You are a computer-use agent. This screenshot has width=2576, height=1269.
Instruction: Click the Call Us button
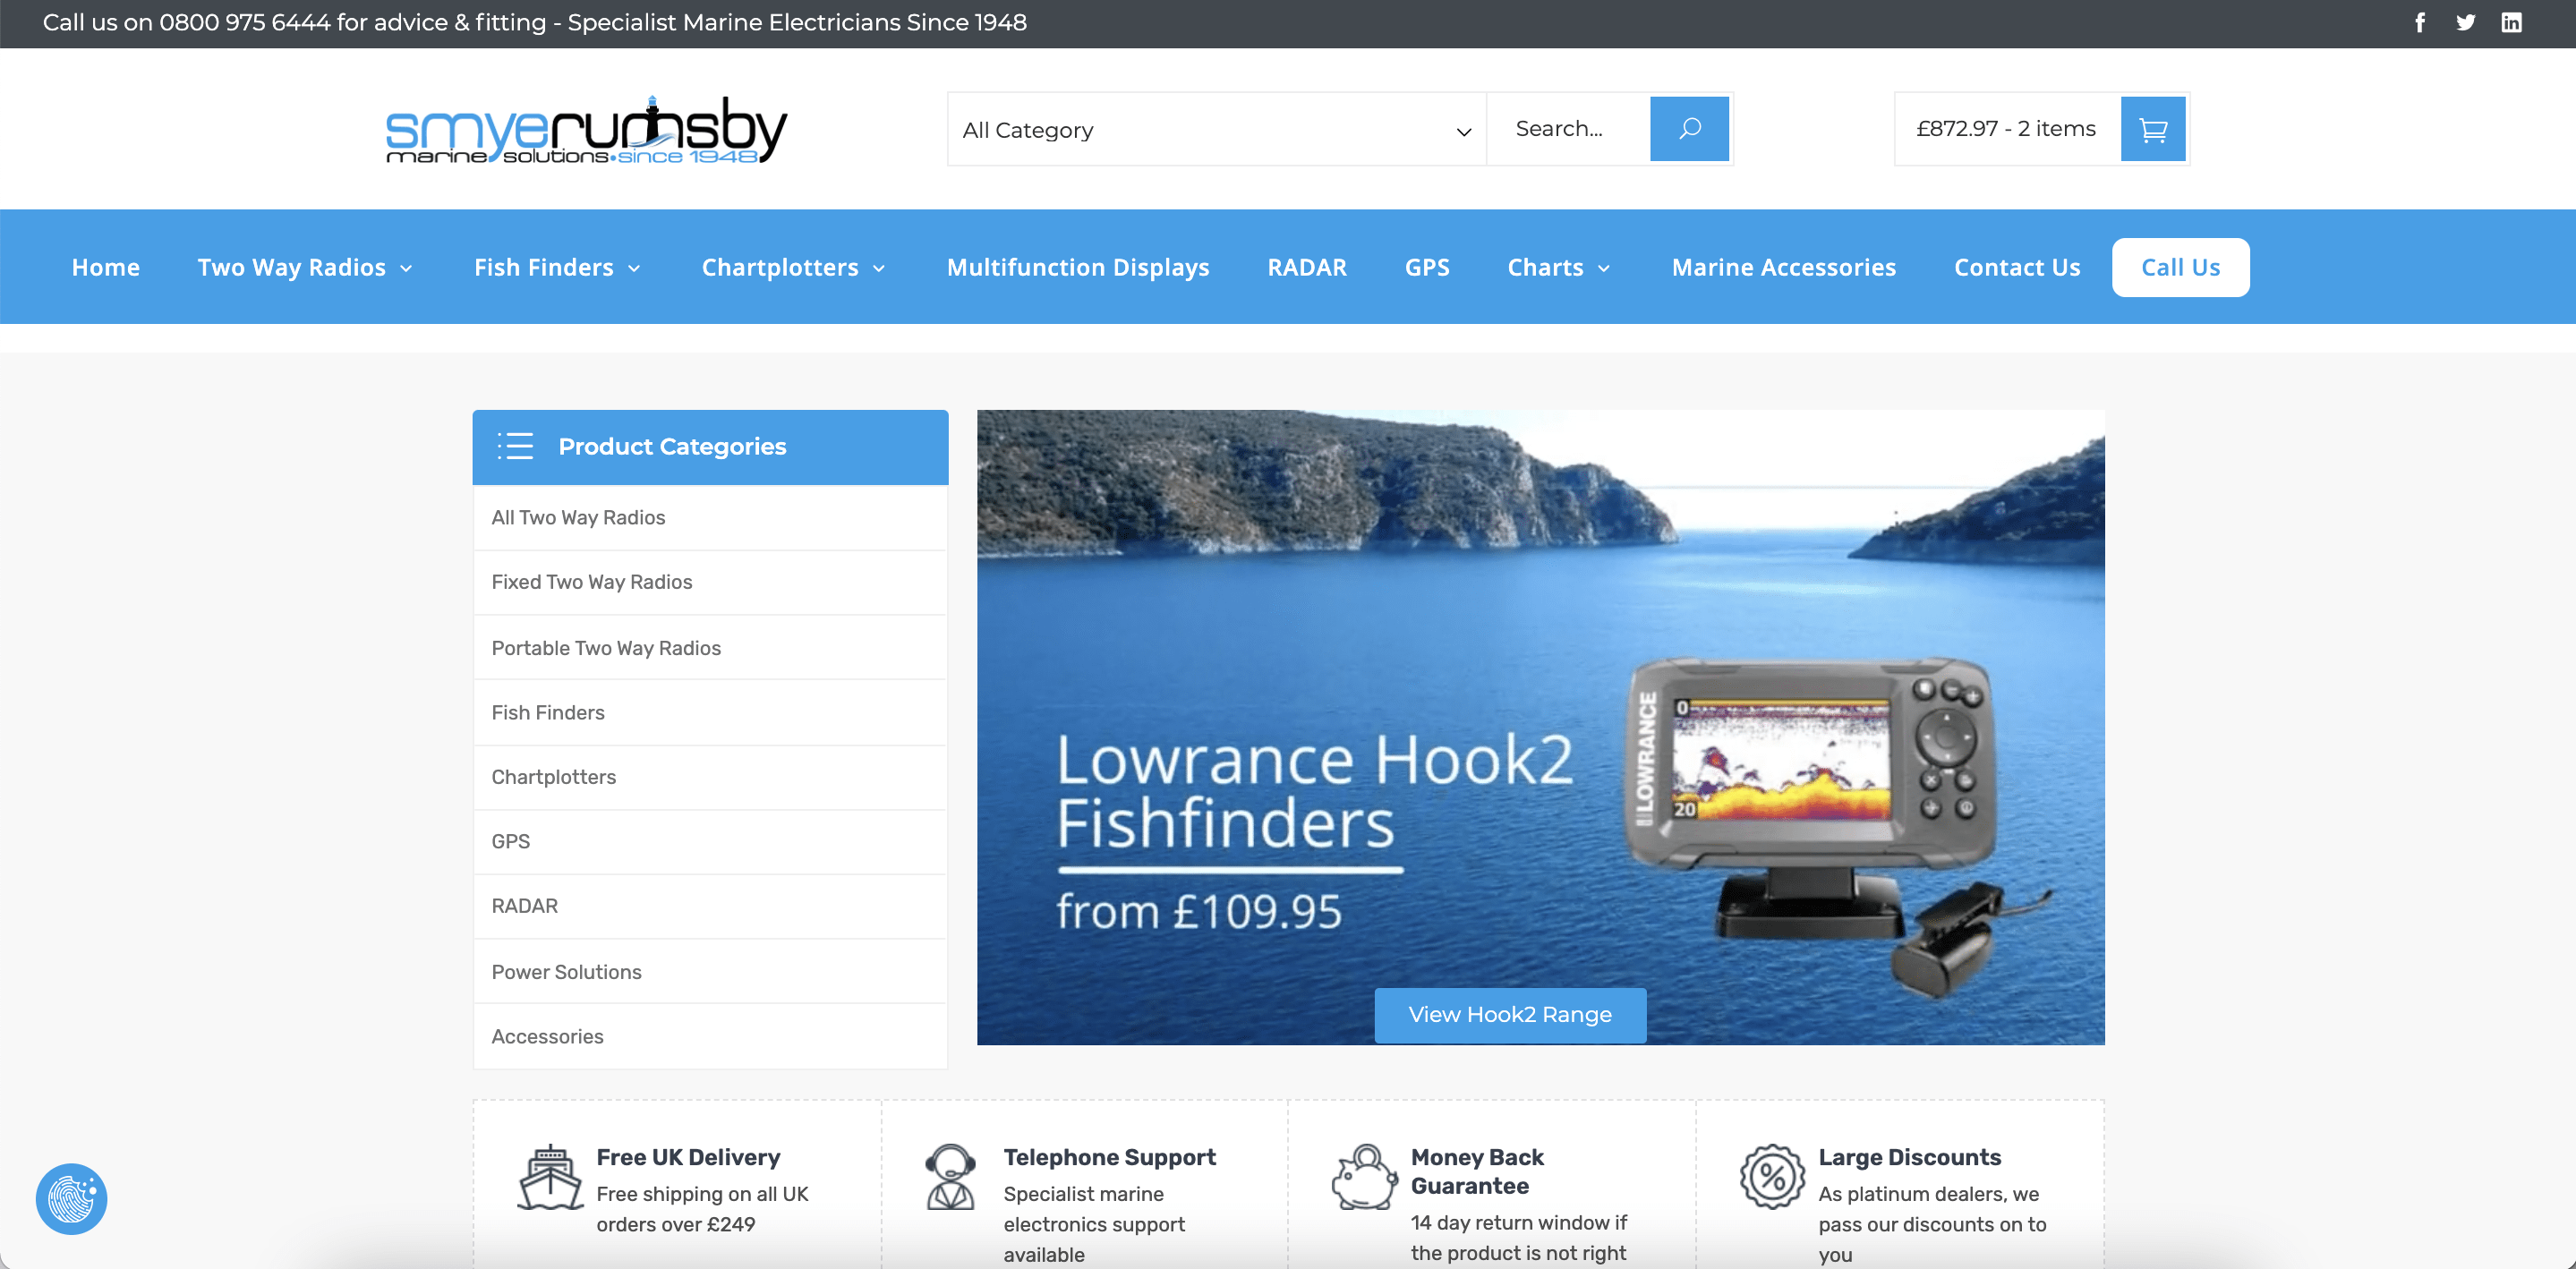(2180, 267)
